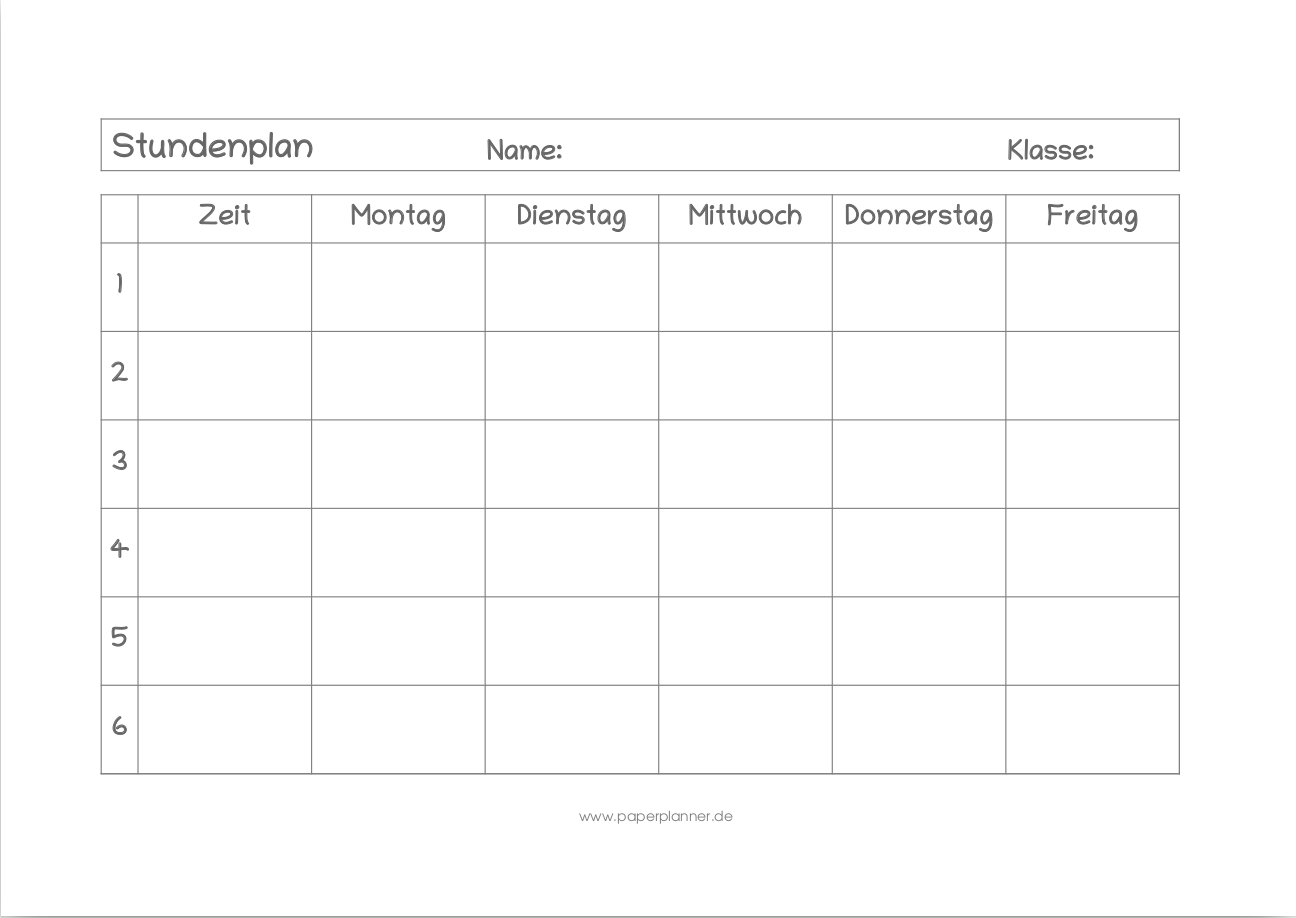Click the Zeit cell in row 4
The width and height of the screenshot is (1296, 918).
click(x=225, y=552)
